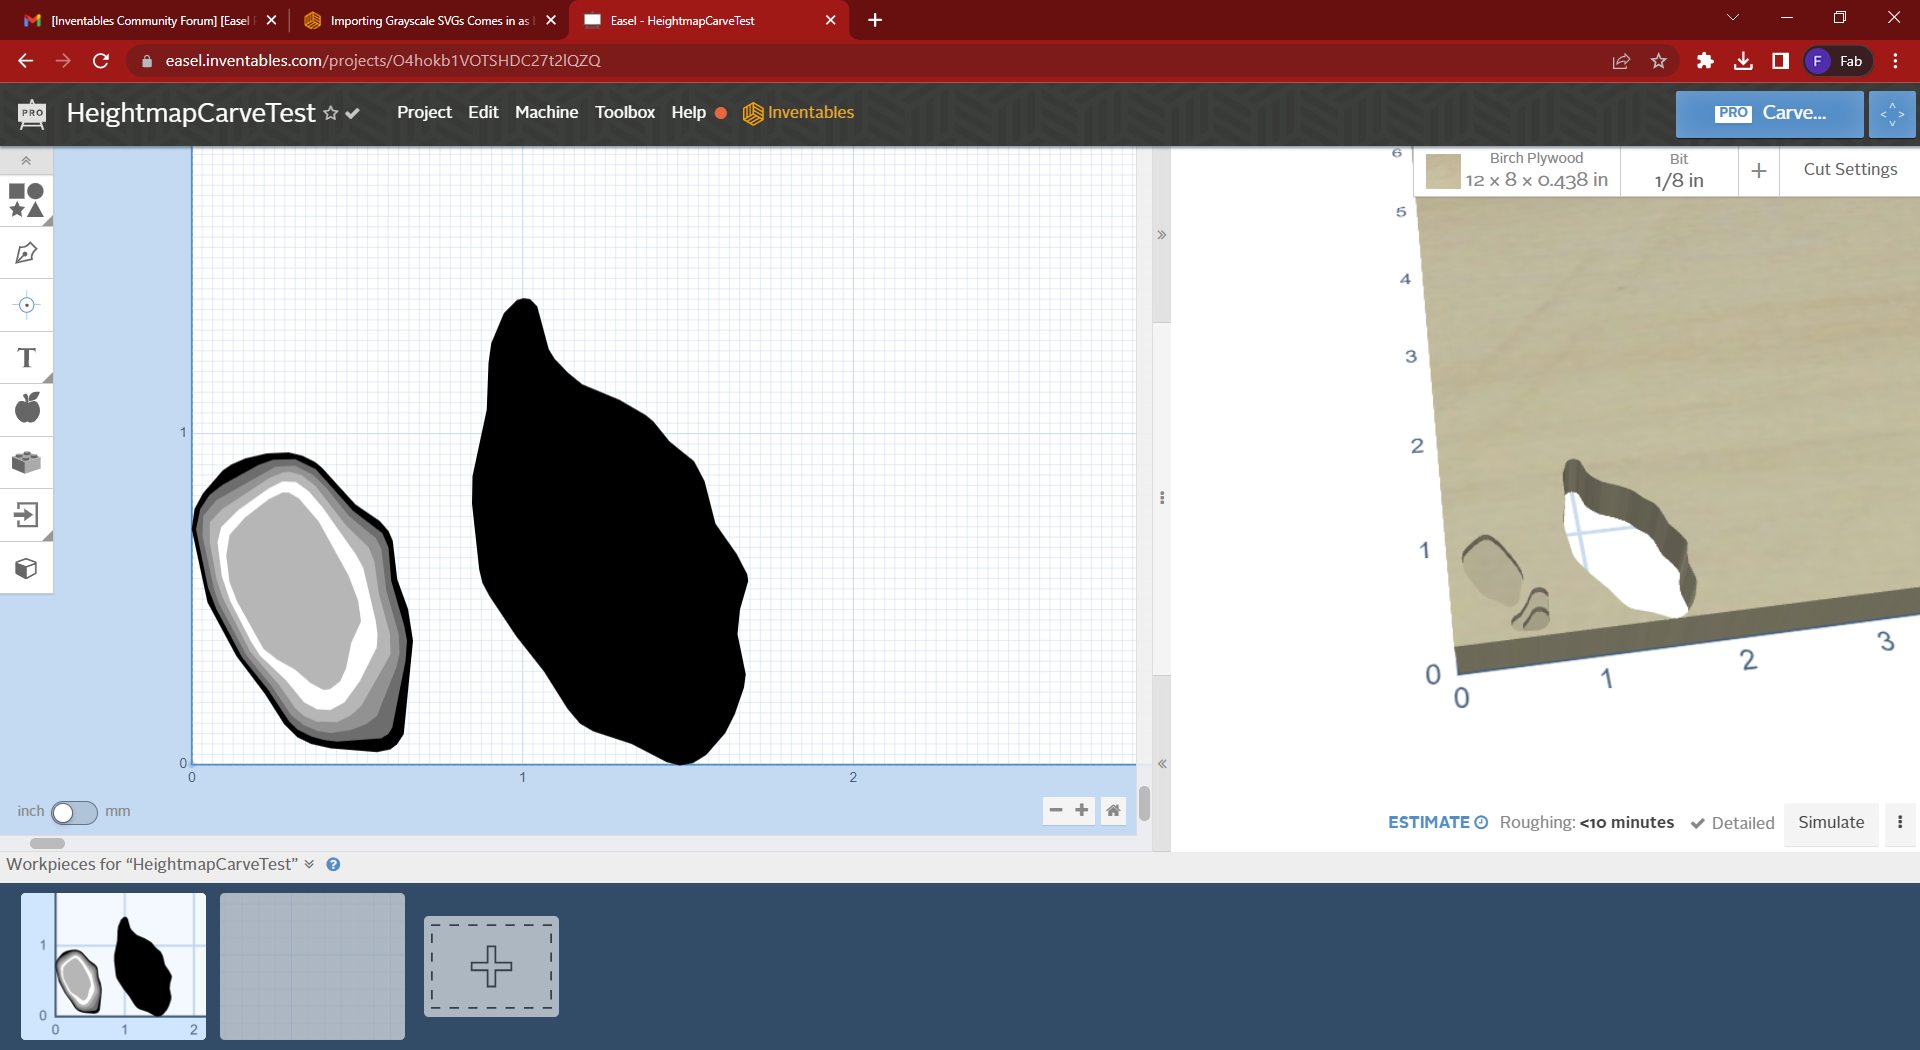The width and height of the screenshot is (1920, 1050).
Task: Click the Simulate button
Action: (1830, 822)
